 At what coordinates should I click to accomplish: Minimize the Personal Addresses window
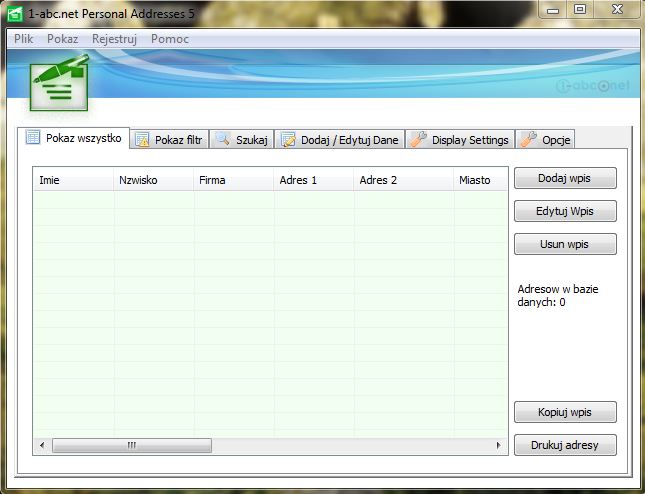[x=552, y=10]
